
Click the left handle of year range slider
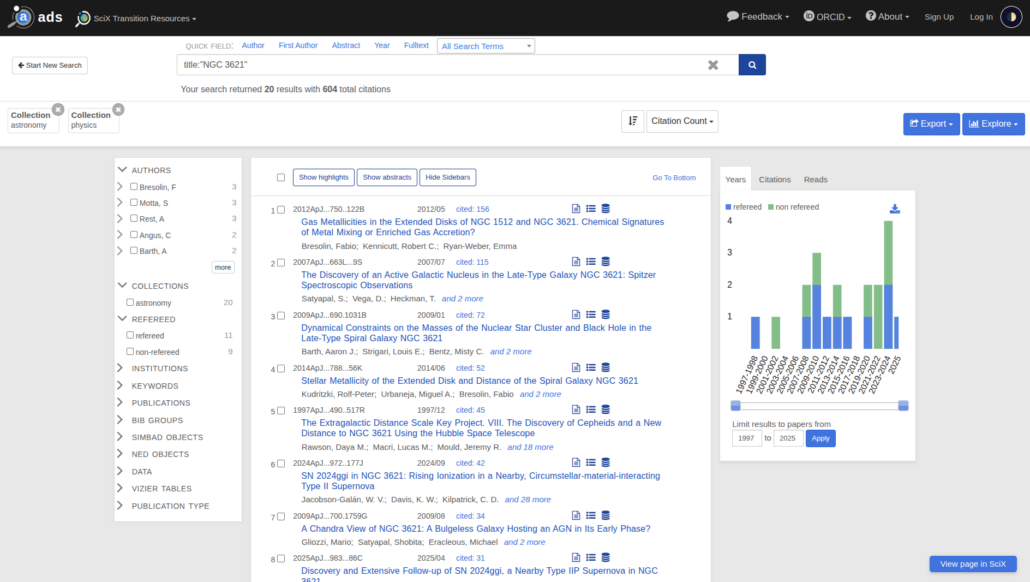pyautogui.click(x=736, y=405)
